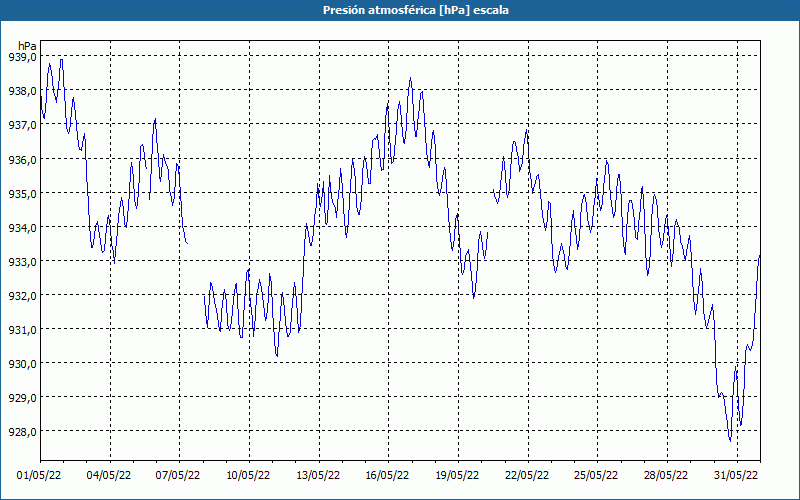Select the 935,0 y-axis label
800x500 pixels.
click(22, 193)
